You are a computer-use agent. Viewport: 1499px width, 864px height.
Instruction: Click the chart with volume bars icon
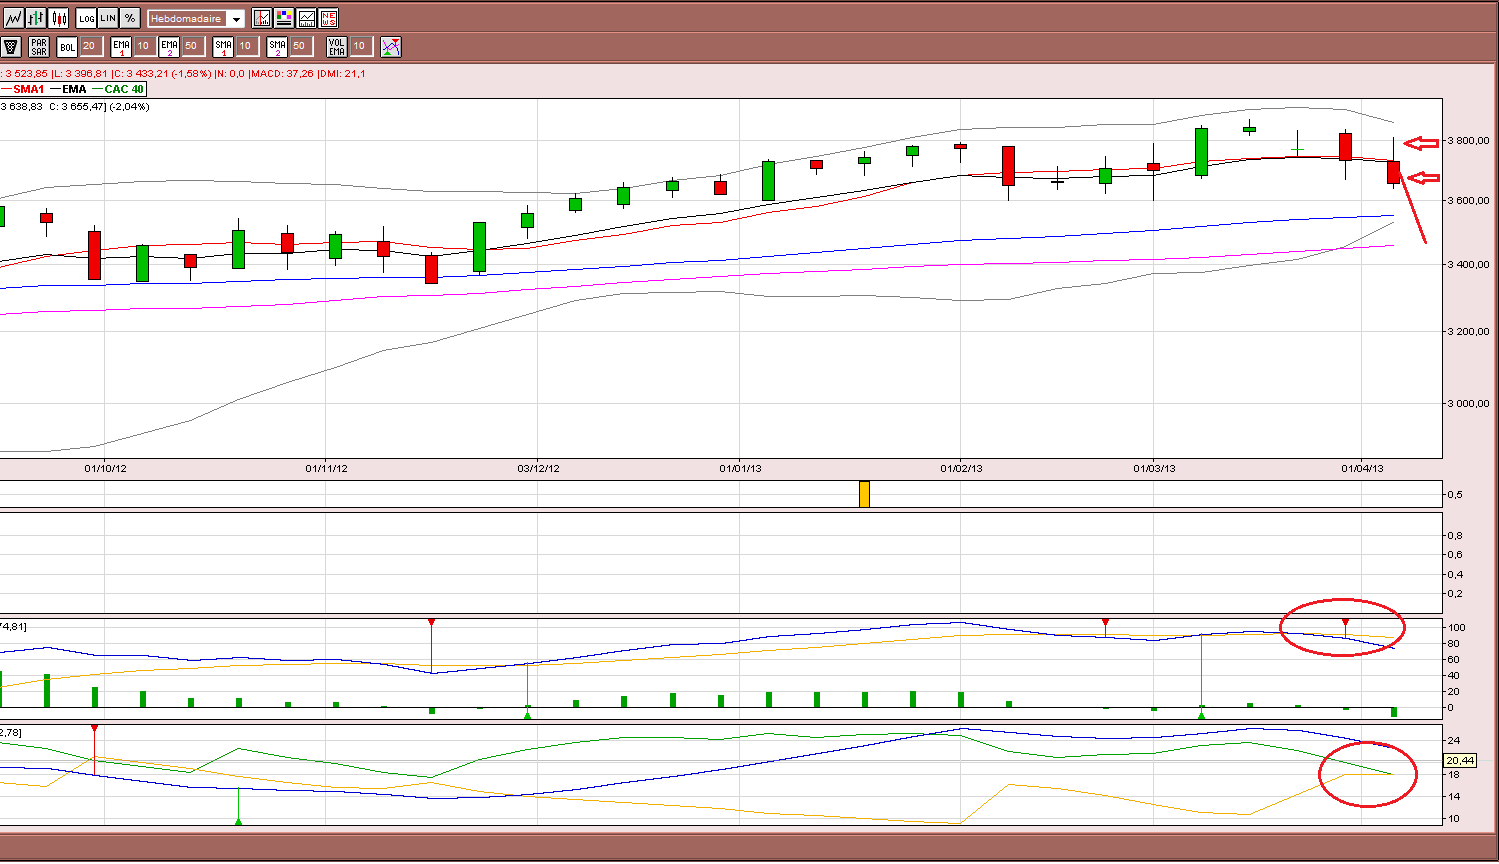[306, 18]
